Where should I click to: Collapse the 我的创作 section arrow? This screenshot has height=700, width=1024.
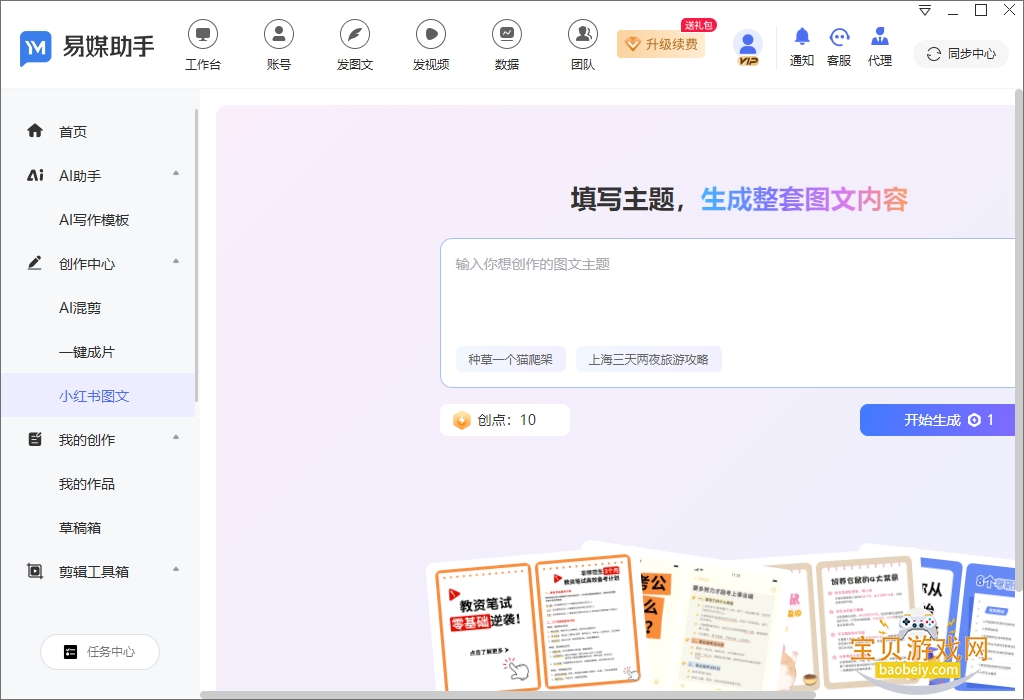click(176, 437)
